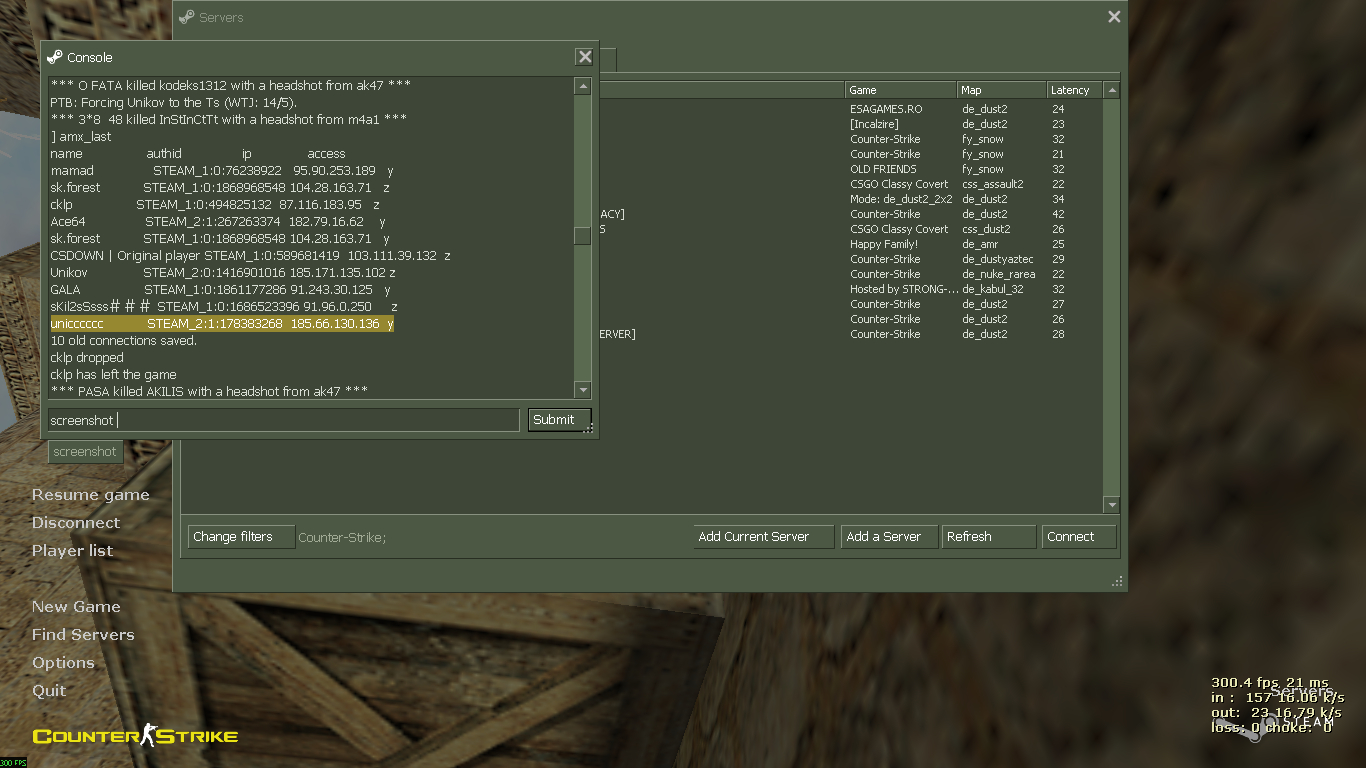Screen dimensions: 1366x768
Task: Click the Servers window resize grip
Action: (1117, 581)
